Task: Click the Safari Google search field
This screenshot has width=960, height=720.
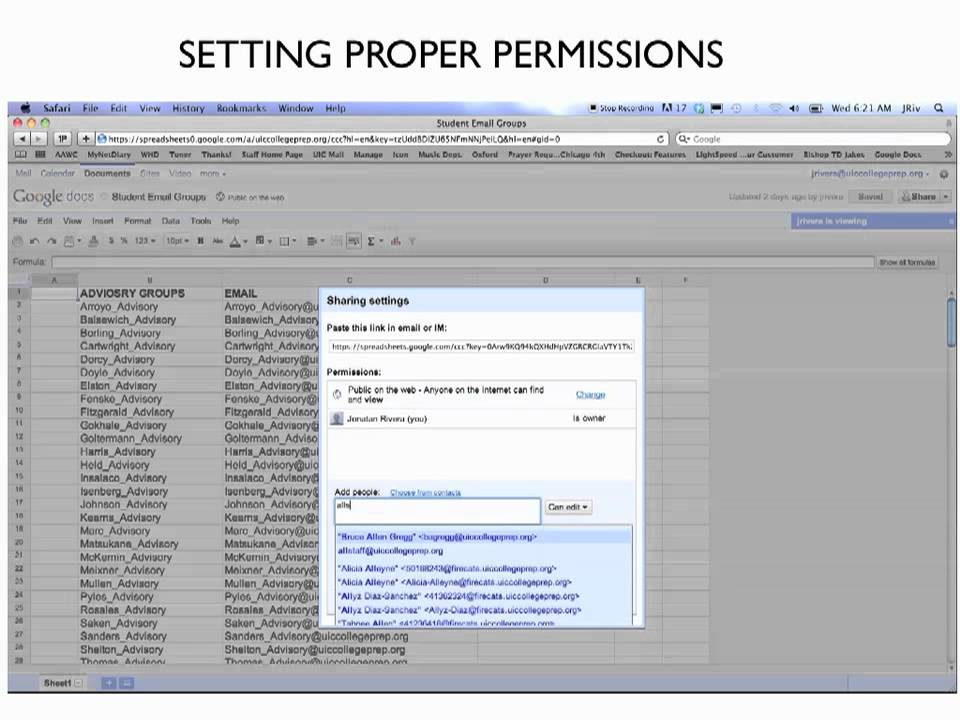Action: 812,139
